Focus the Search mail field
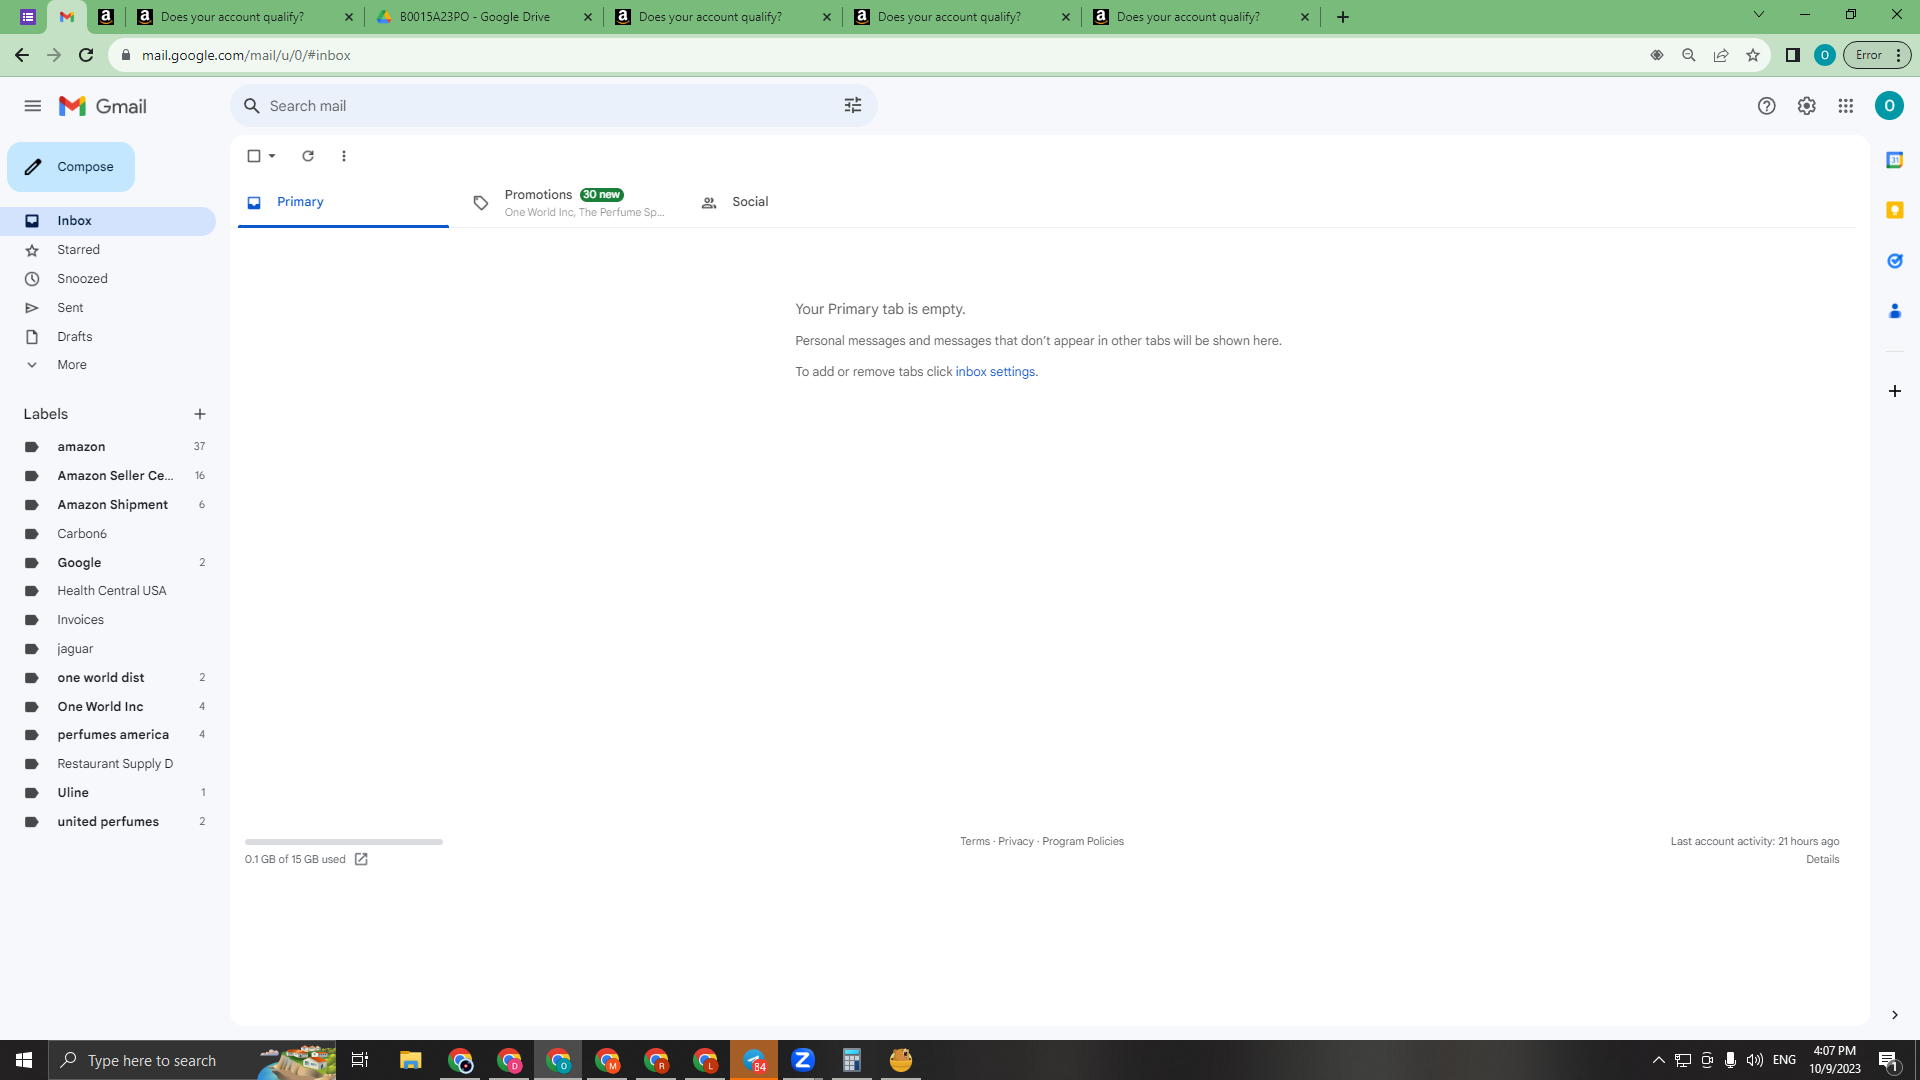This screenshot has height=1080, width=1920. (x=554, y=106)
